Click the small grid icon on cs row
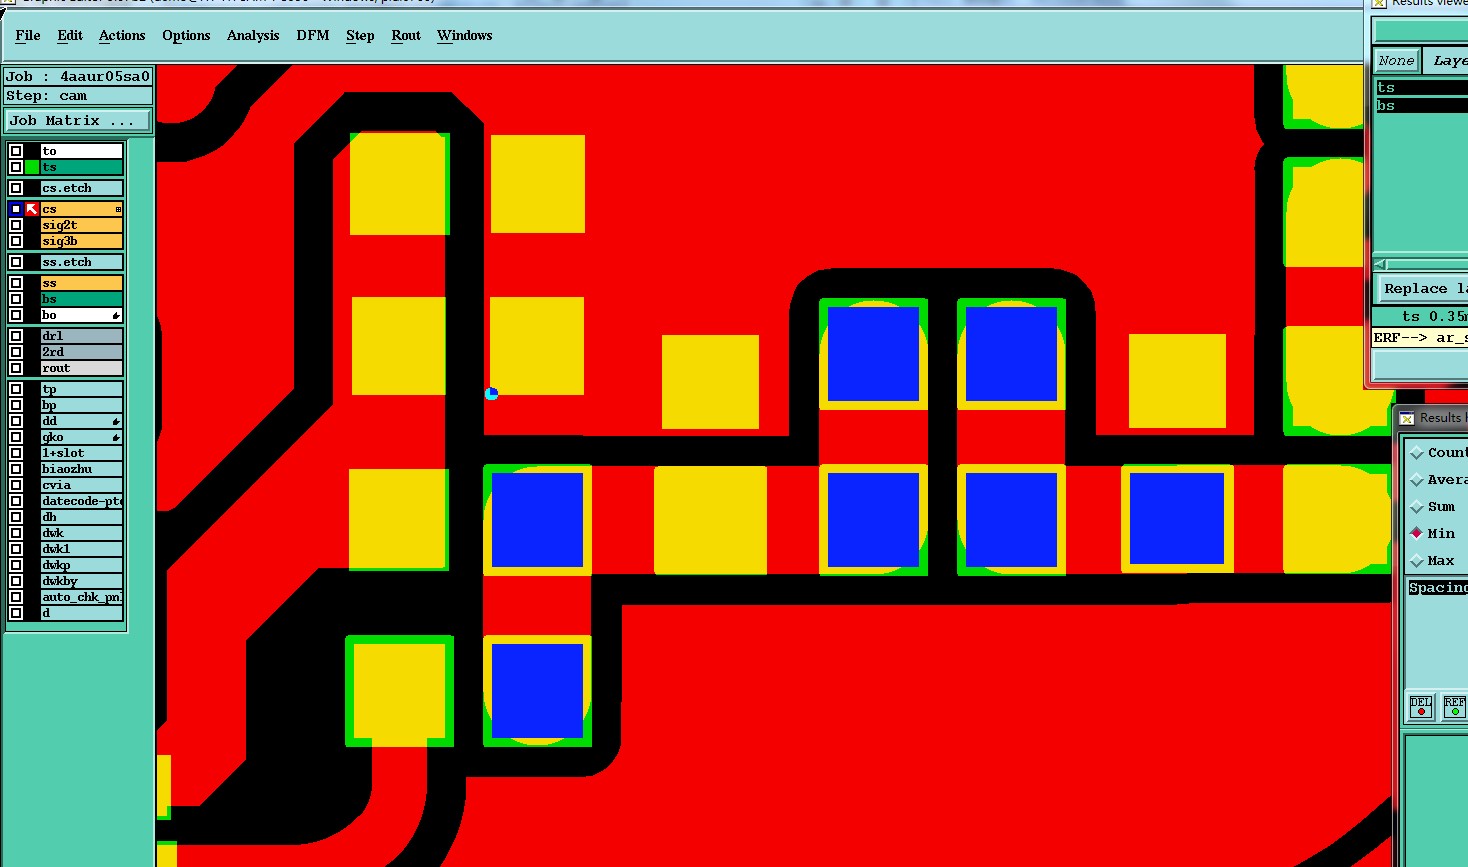The width and height of the screenshot is (1468, 867). (x=118, y=209)
